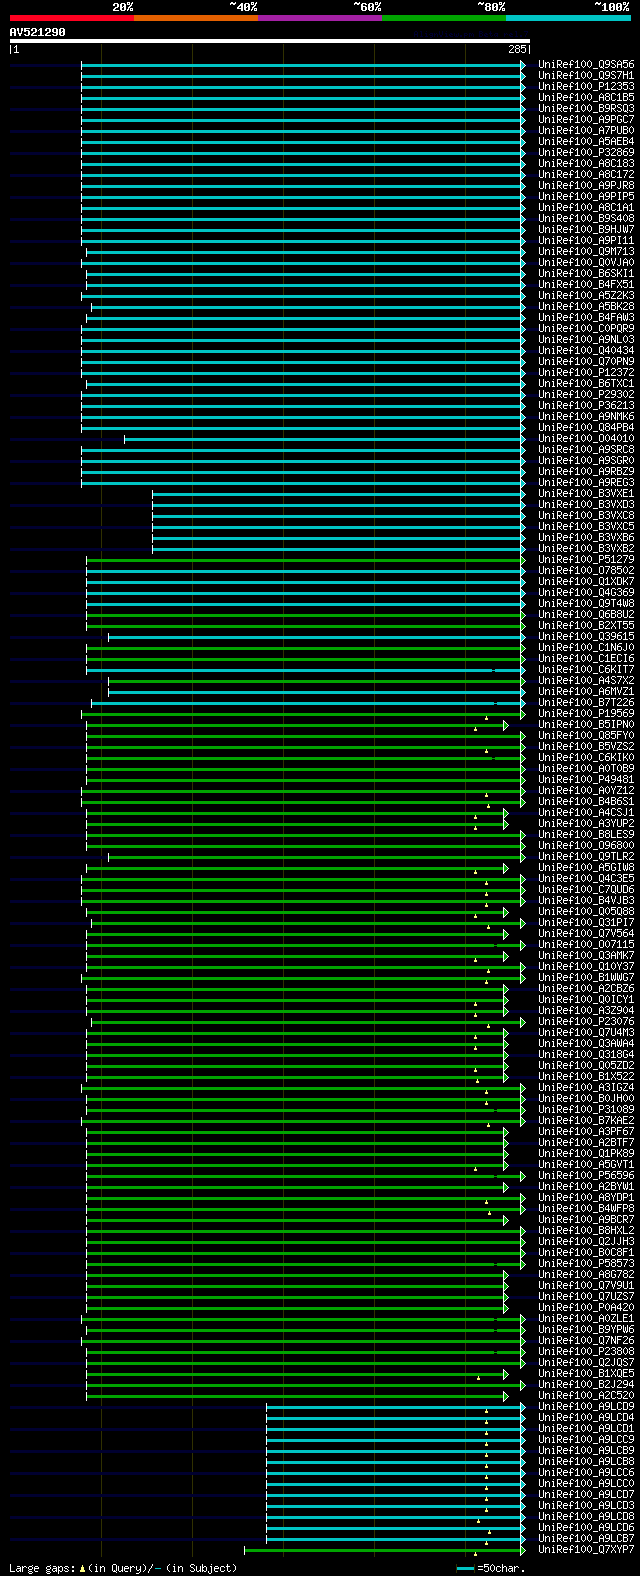Click the cyan ~100% legend color bar

(567, 18)
